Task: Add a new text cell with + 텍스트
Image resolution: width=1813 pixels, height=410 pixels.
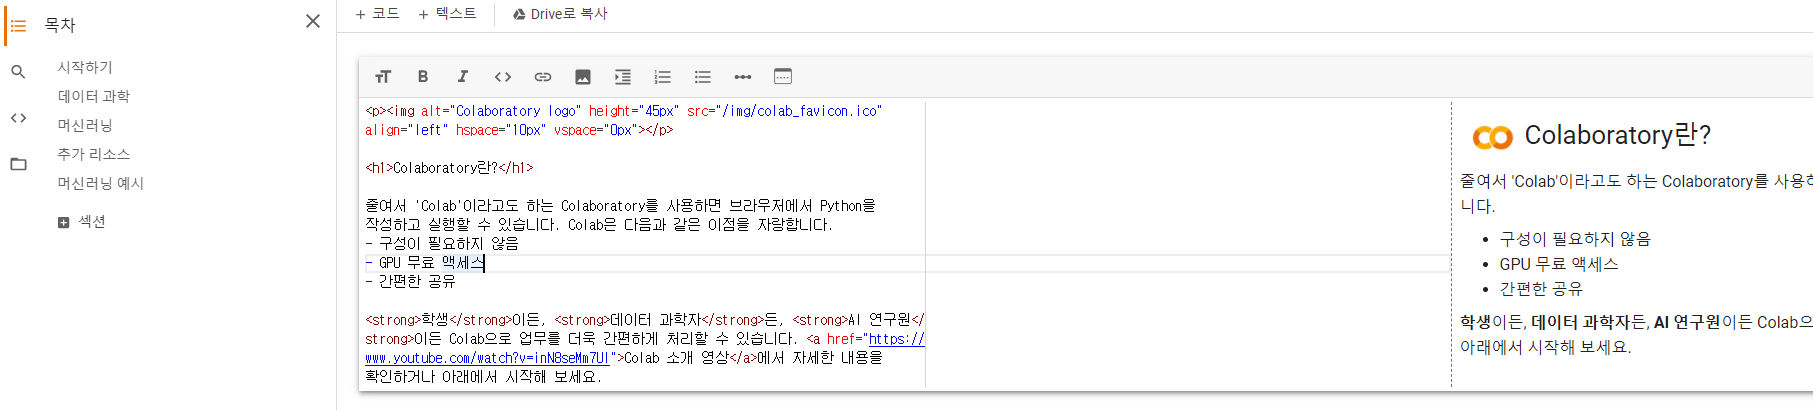Action: pyautogui.click(x=447, y=14)
